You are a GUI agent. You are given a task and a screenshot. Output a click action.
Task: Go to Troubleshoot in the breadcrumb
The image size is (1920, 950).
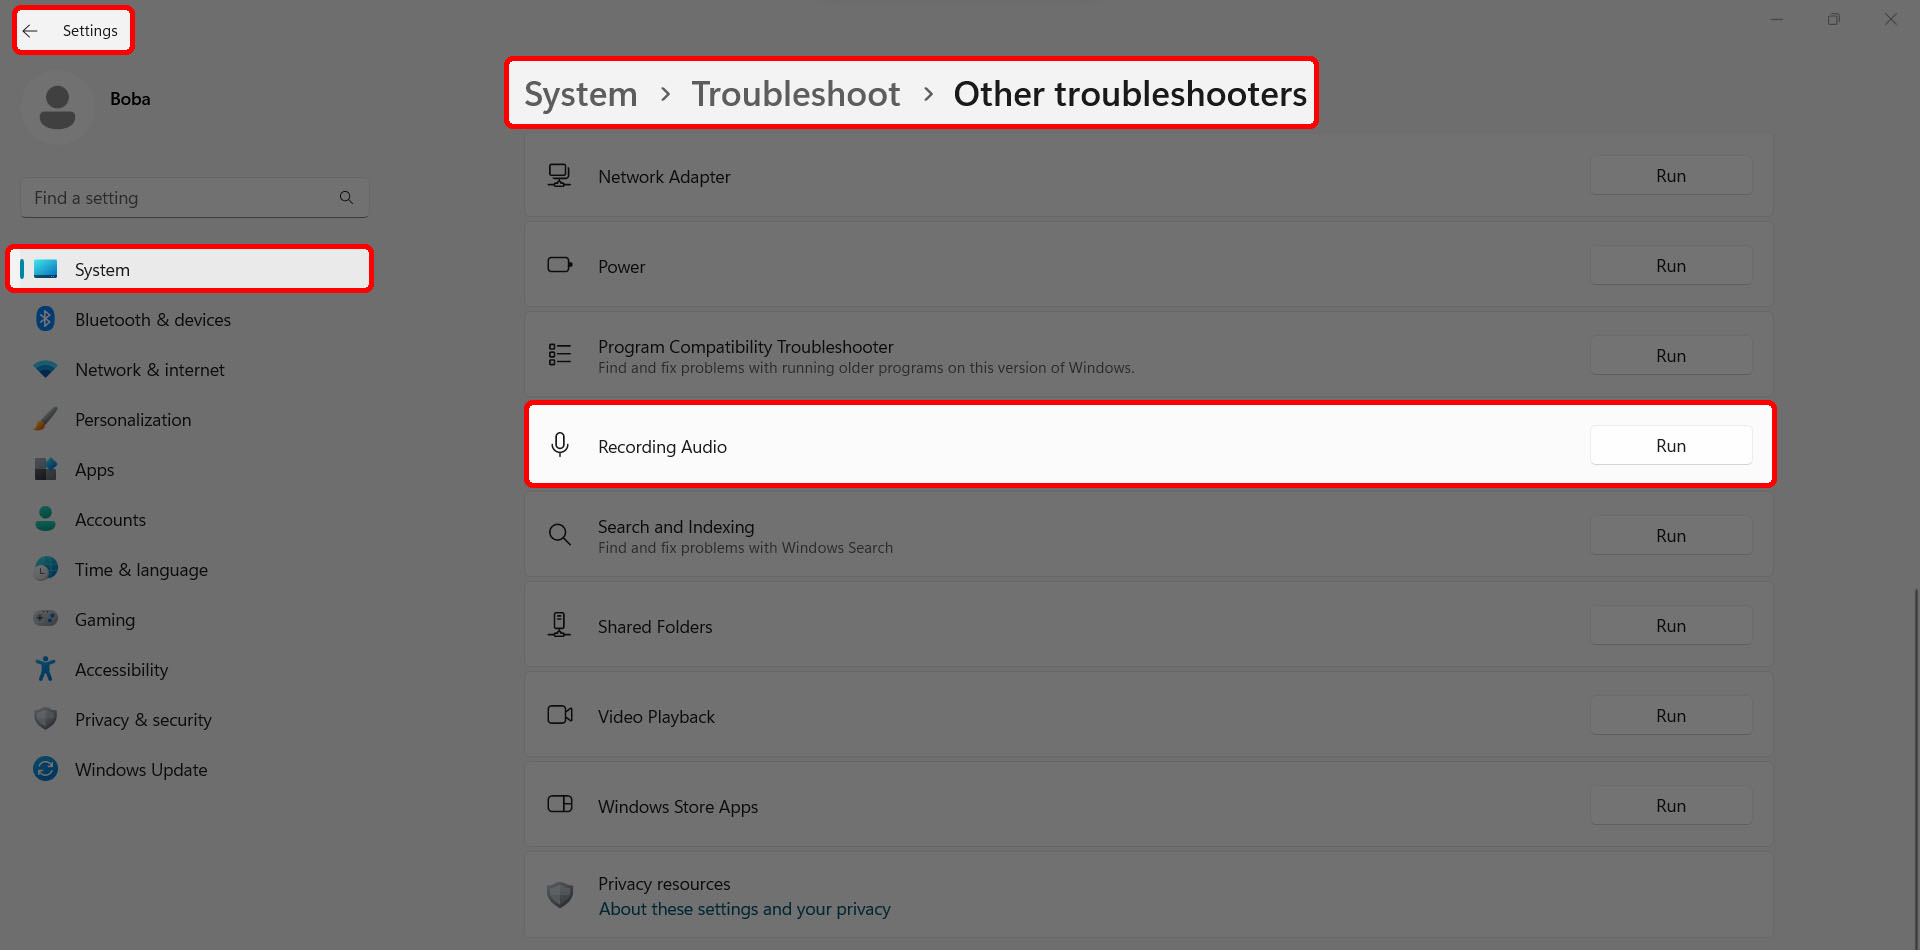(796, 94)
